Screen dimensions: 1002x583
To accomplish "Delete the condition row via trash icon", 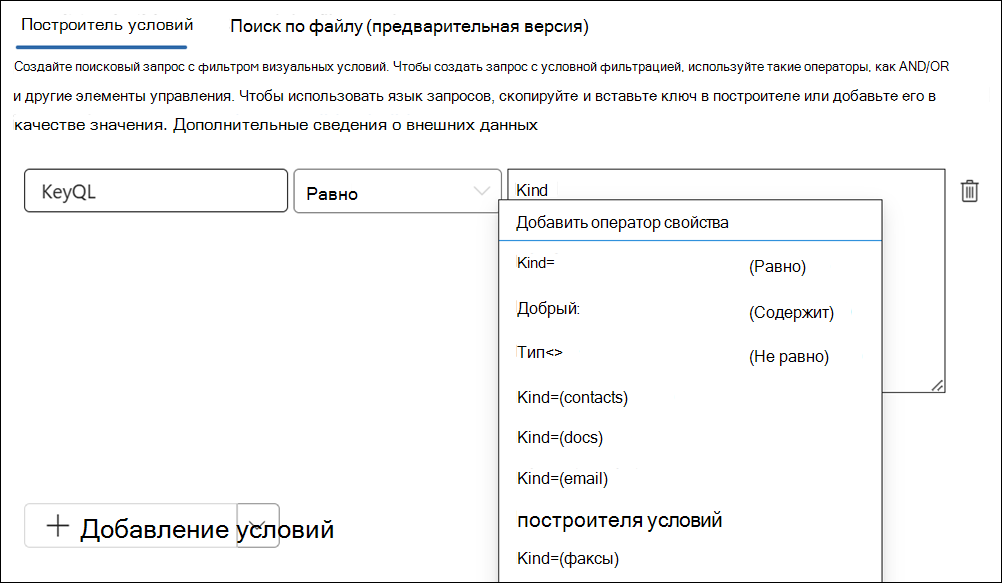I will tap(968, 191).
